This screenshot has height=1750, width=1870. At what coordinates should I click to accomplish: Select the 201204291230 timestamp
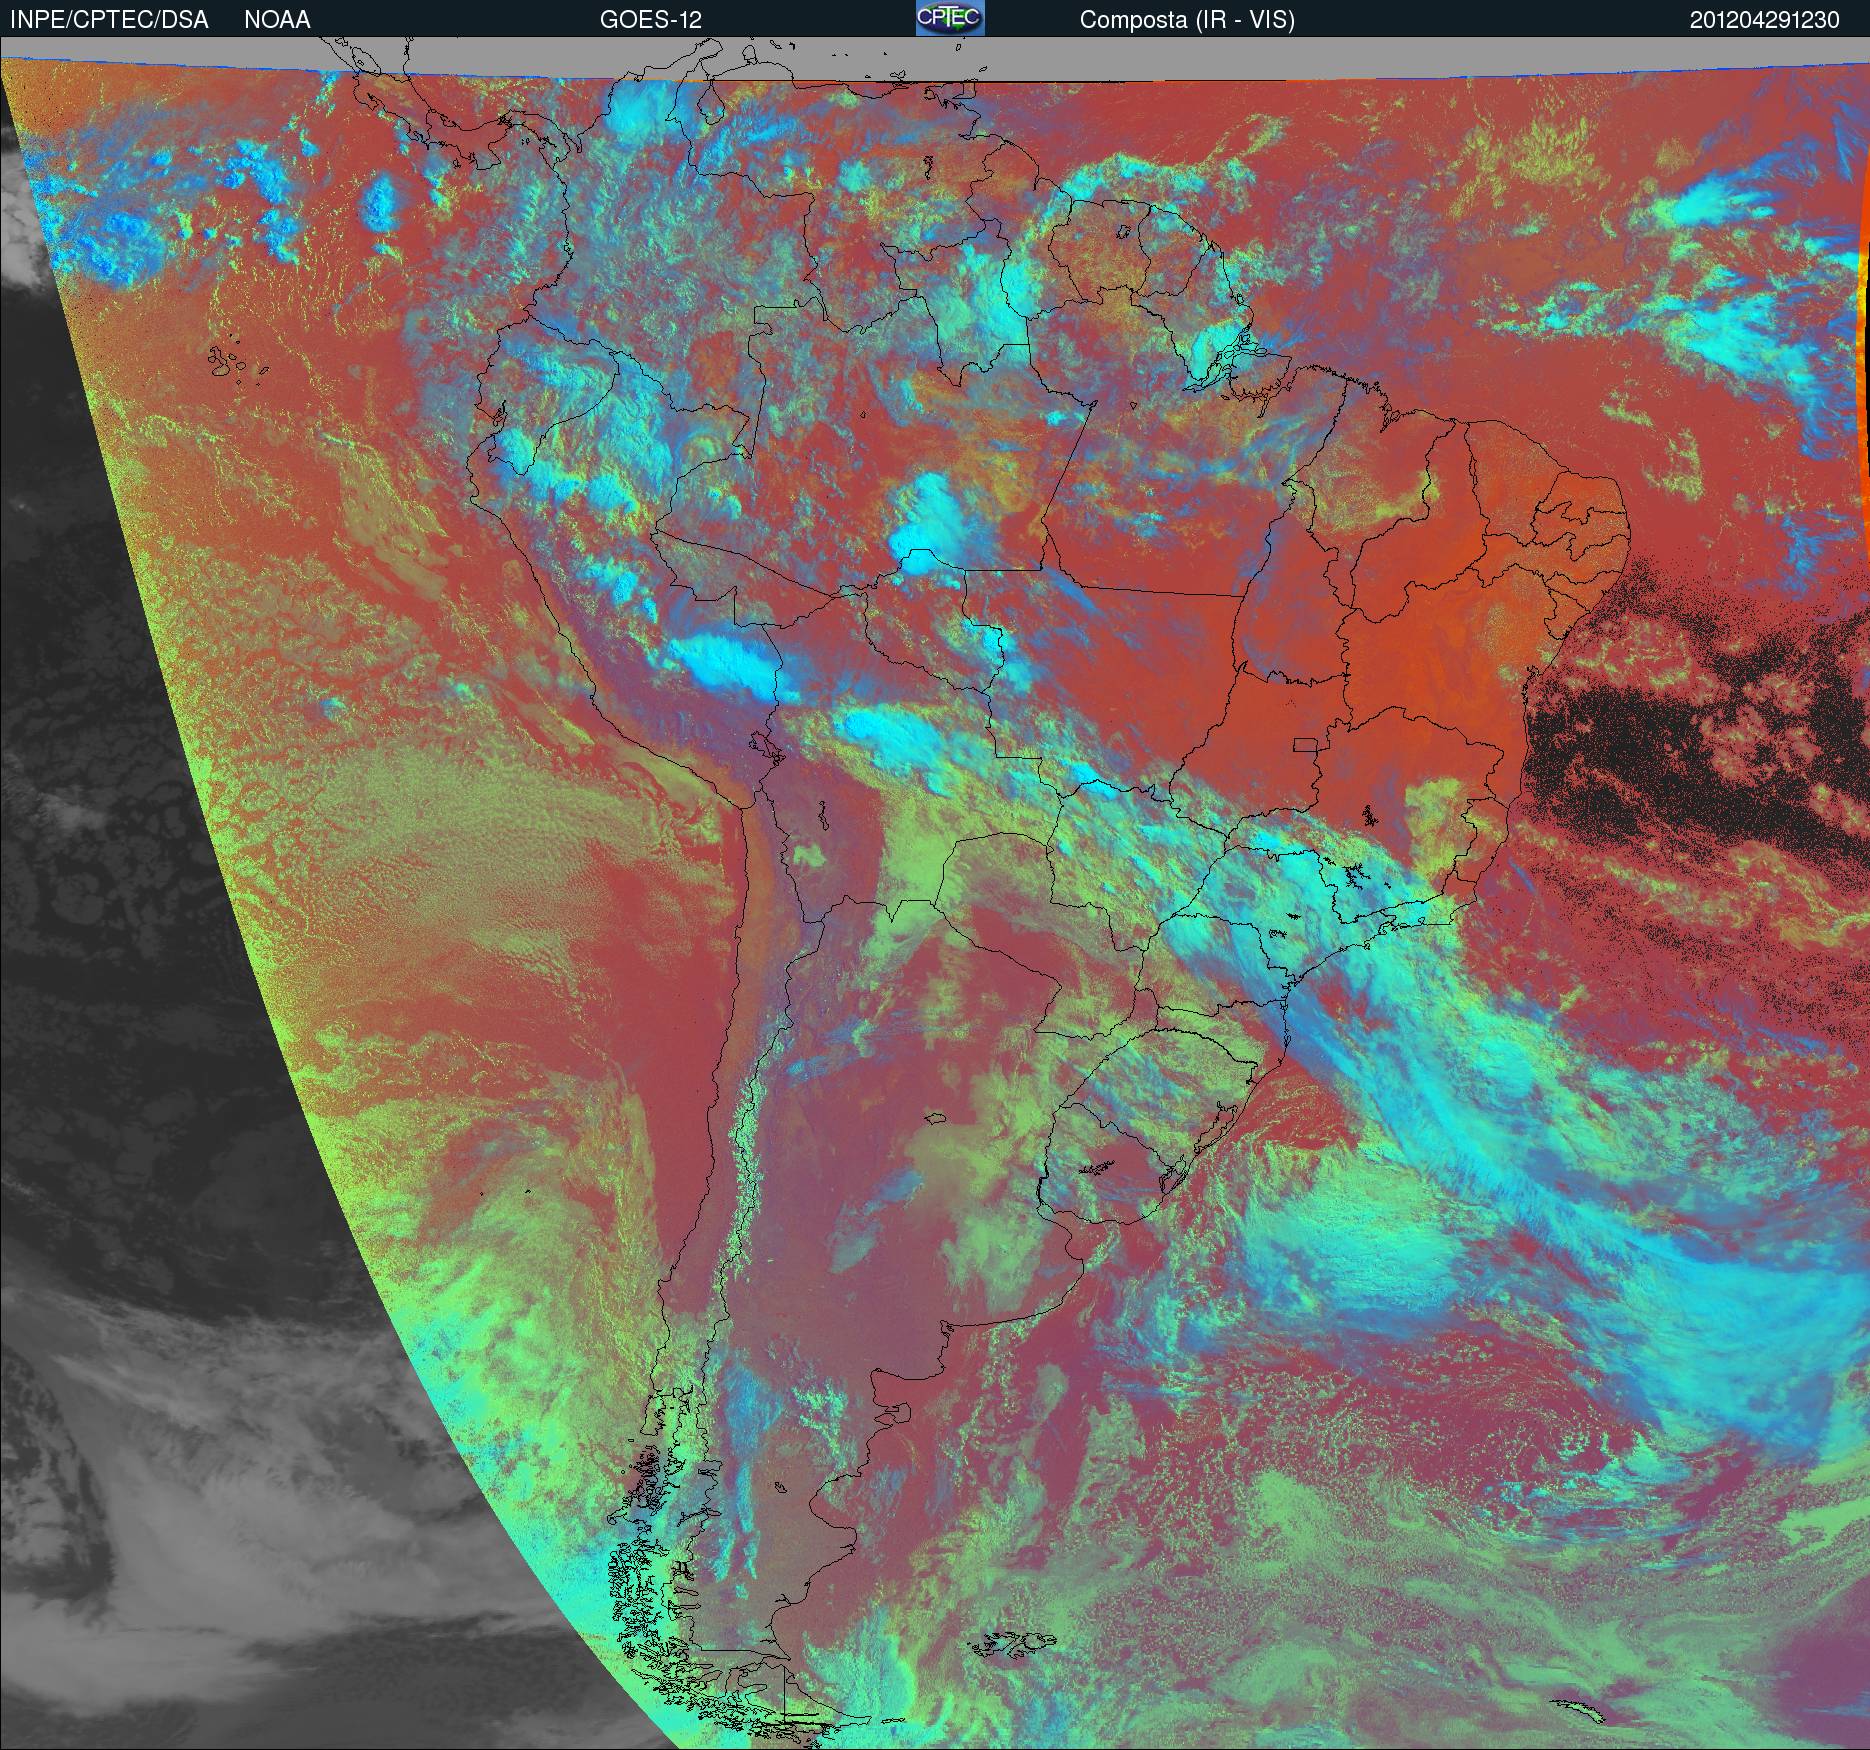pos(1765,20)
